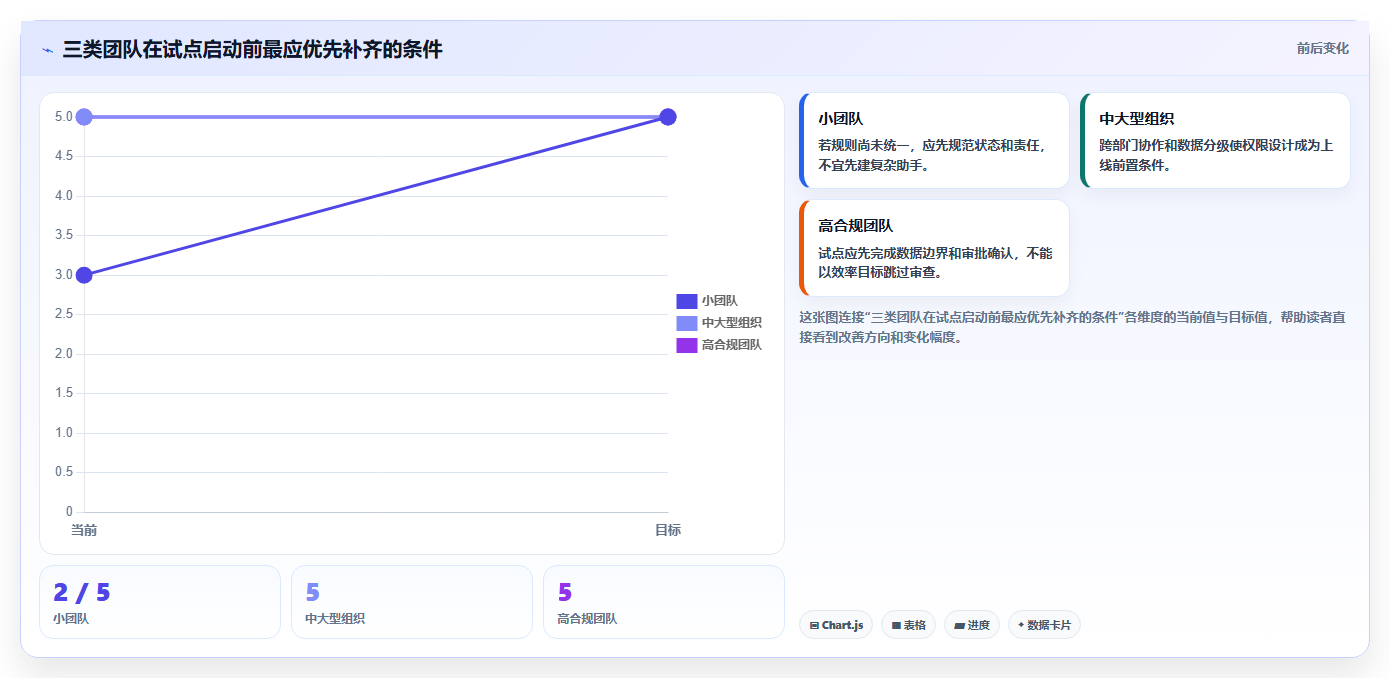Screen dimensions: 1390x678
Task: Click the 2.5 label on the y-axis
Action: (x=64, y=314)
